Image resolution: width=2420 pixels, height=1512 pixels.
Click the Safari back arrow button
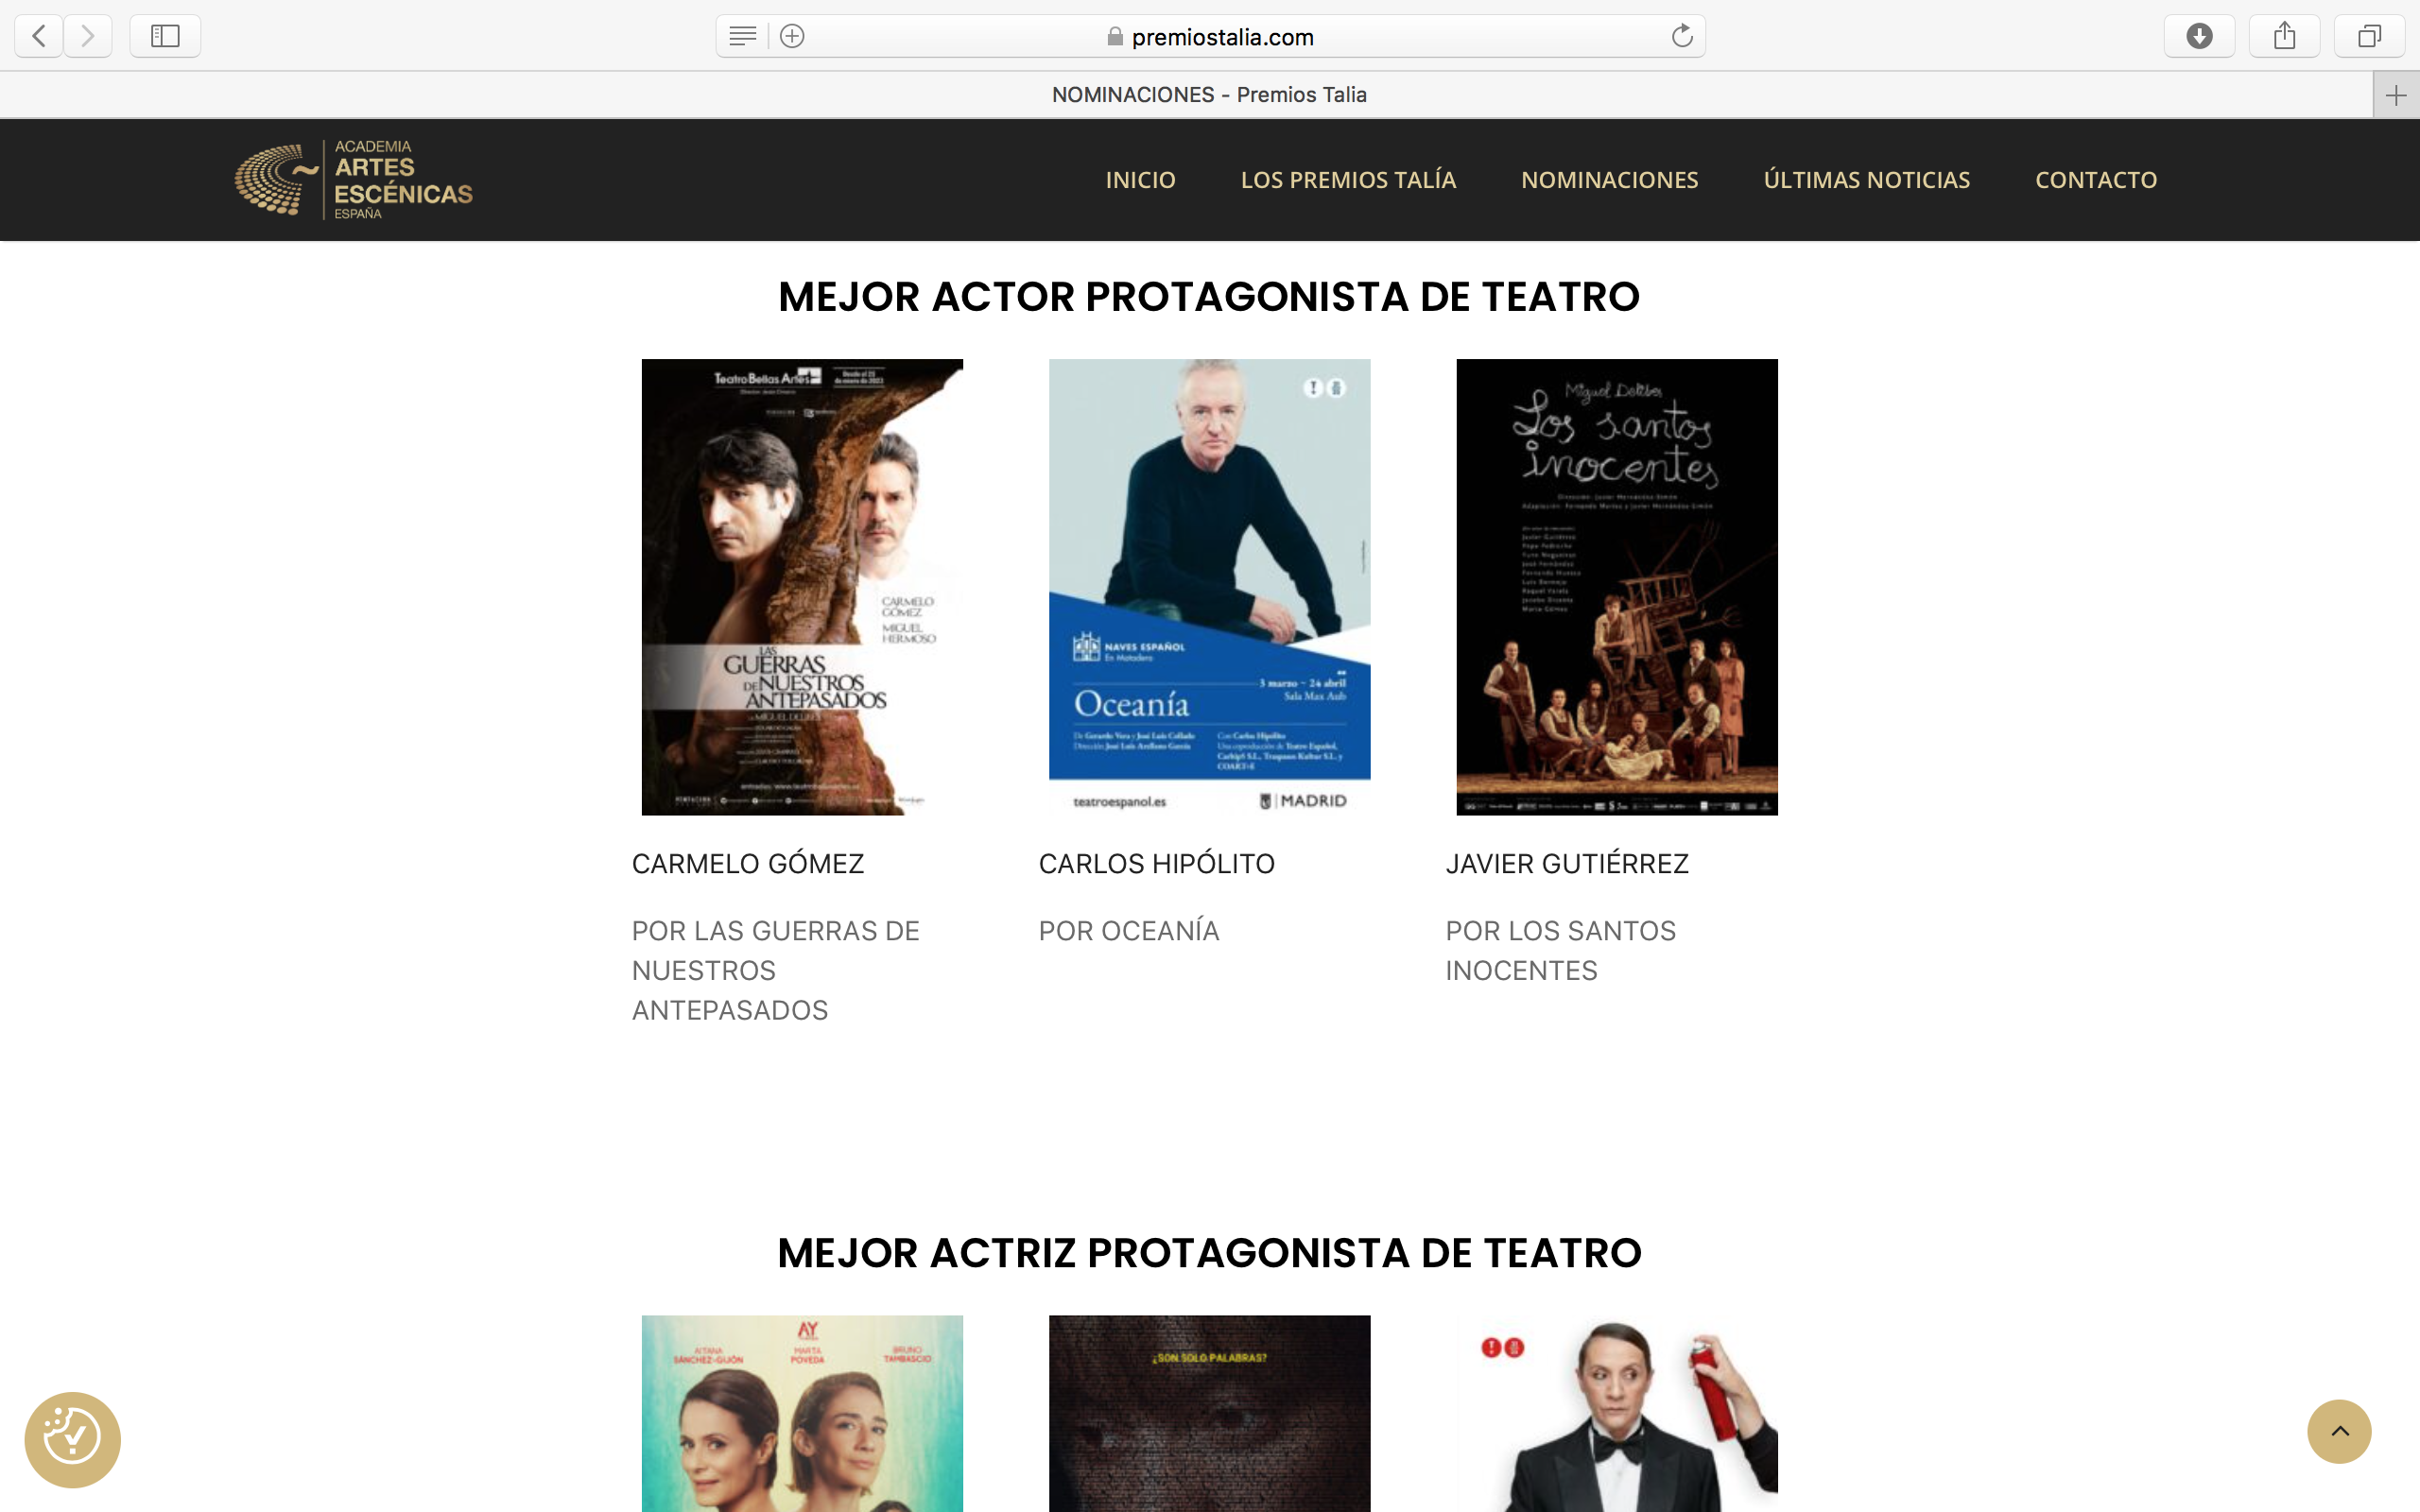pos(39,37)
